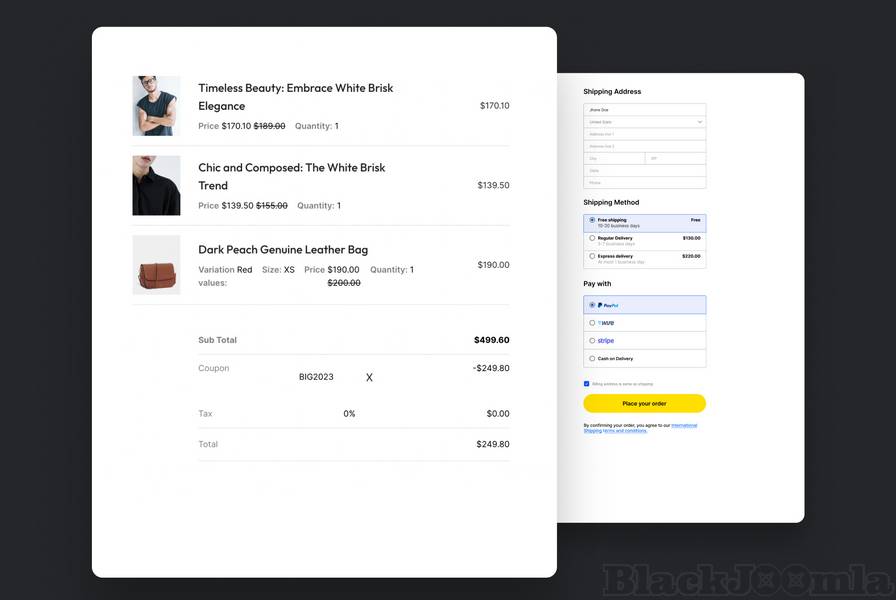Image resolution: width=896 pixels, height=600 pixels.
Task: Select Cash on Delivery payment method
Action: pyautogui.click(x=592, y=358)
